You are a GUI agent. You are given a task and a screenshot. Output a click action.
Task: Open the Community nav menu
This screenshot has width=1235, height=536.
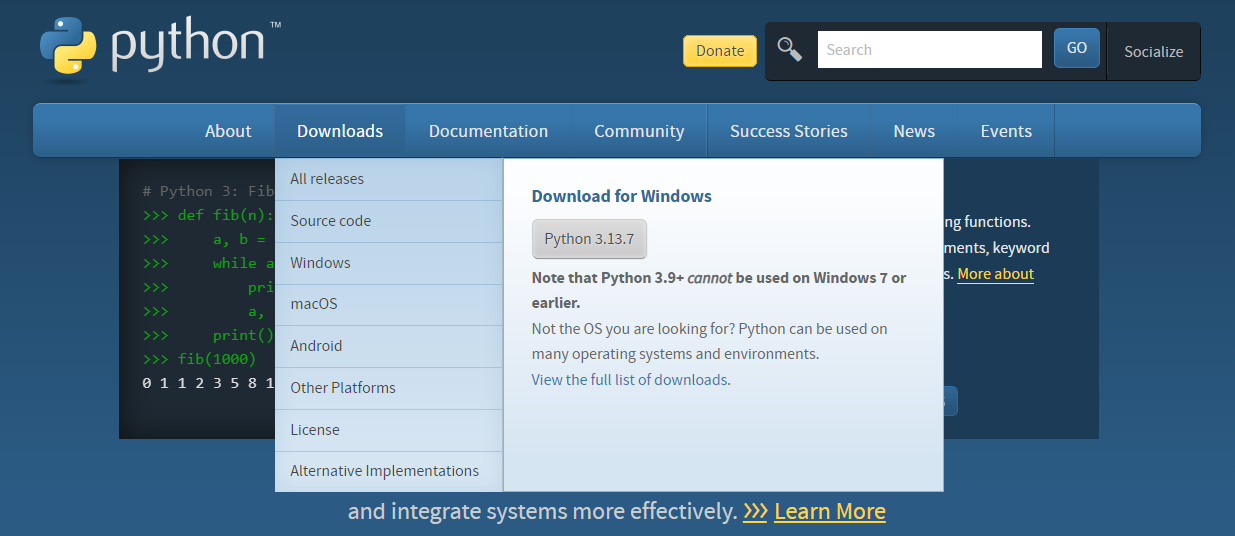[x=639, y=131]
